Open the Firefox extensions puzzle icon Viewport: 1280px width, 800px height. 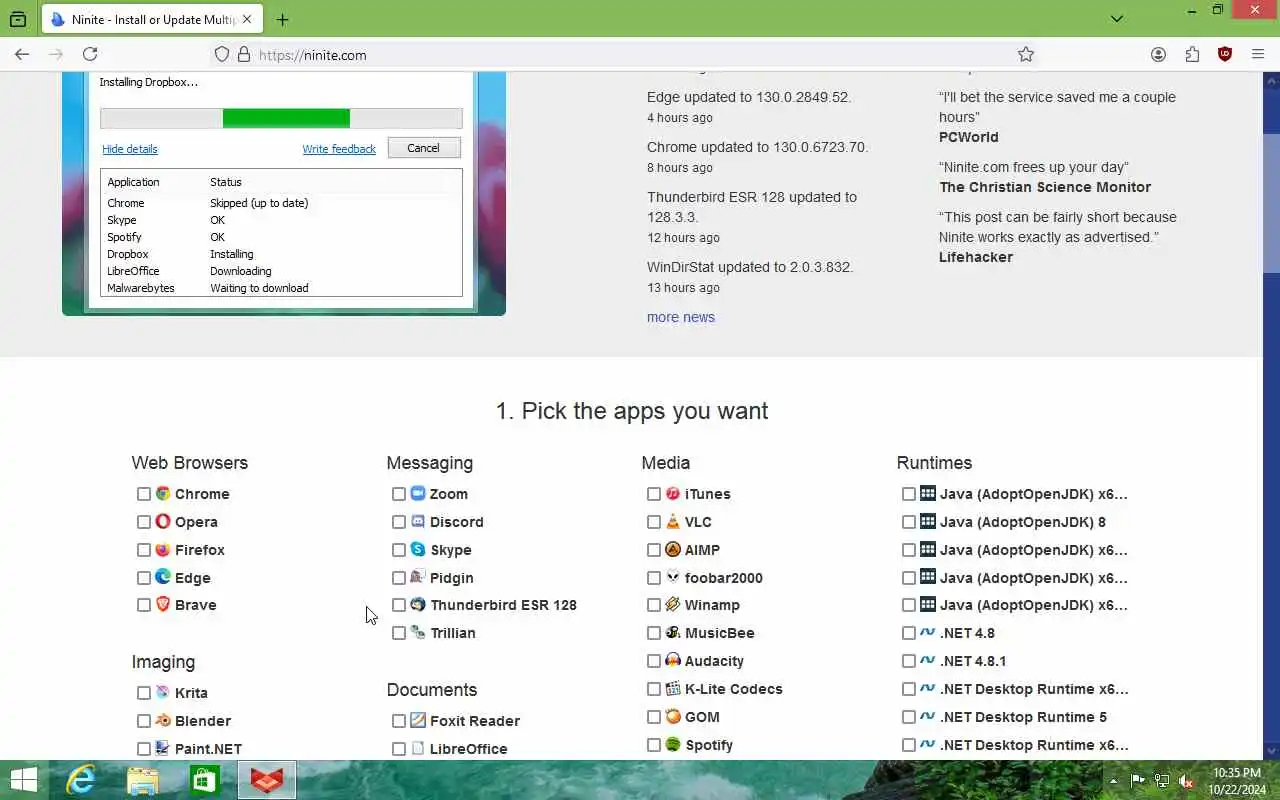[x=1192, y=55]
